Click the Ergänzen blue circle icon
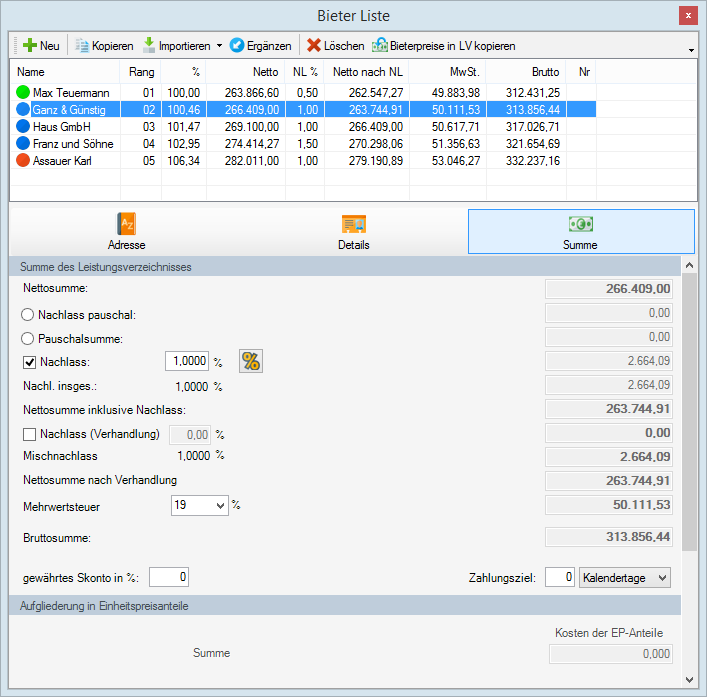 pos(237,46)
